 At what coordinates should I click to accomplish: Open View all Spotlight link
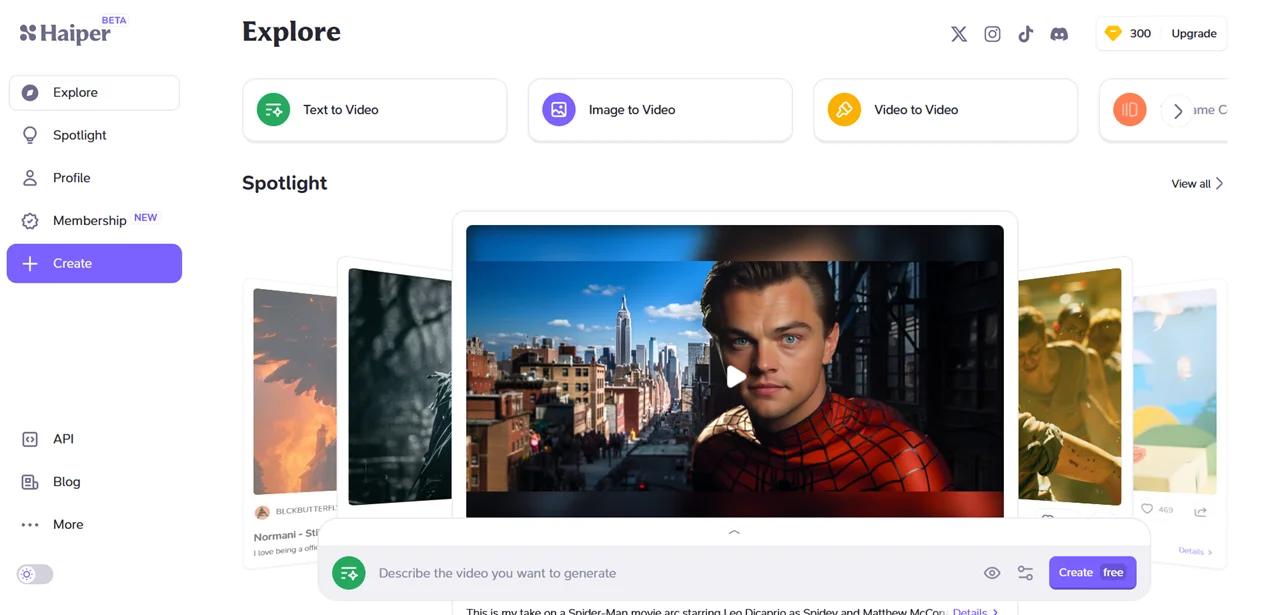(x=1197, y=184)
